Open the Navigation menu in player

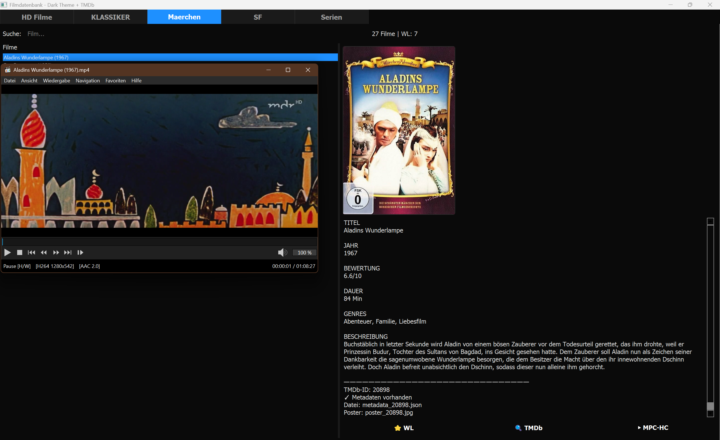(88, 80)
